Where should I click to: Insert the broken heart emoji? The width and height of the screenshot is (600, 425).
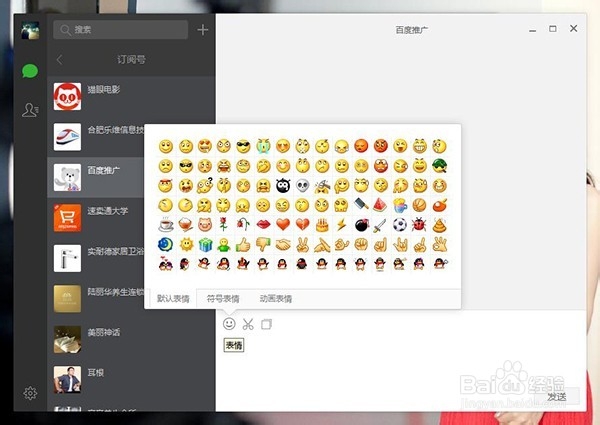pos(302,225)
